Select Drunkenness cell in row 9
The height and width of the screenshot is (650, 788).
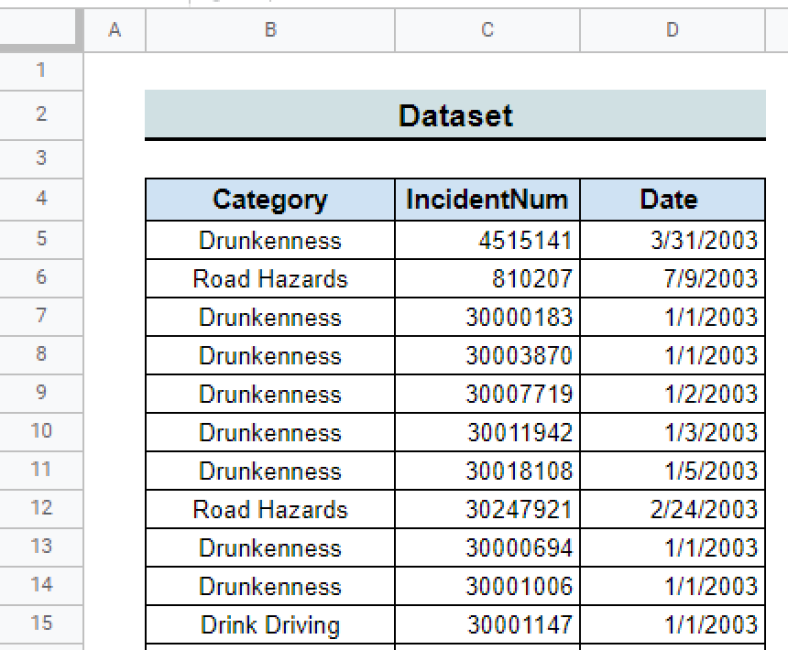[x=270, y=394]
